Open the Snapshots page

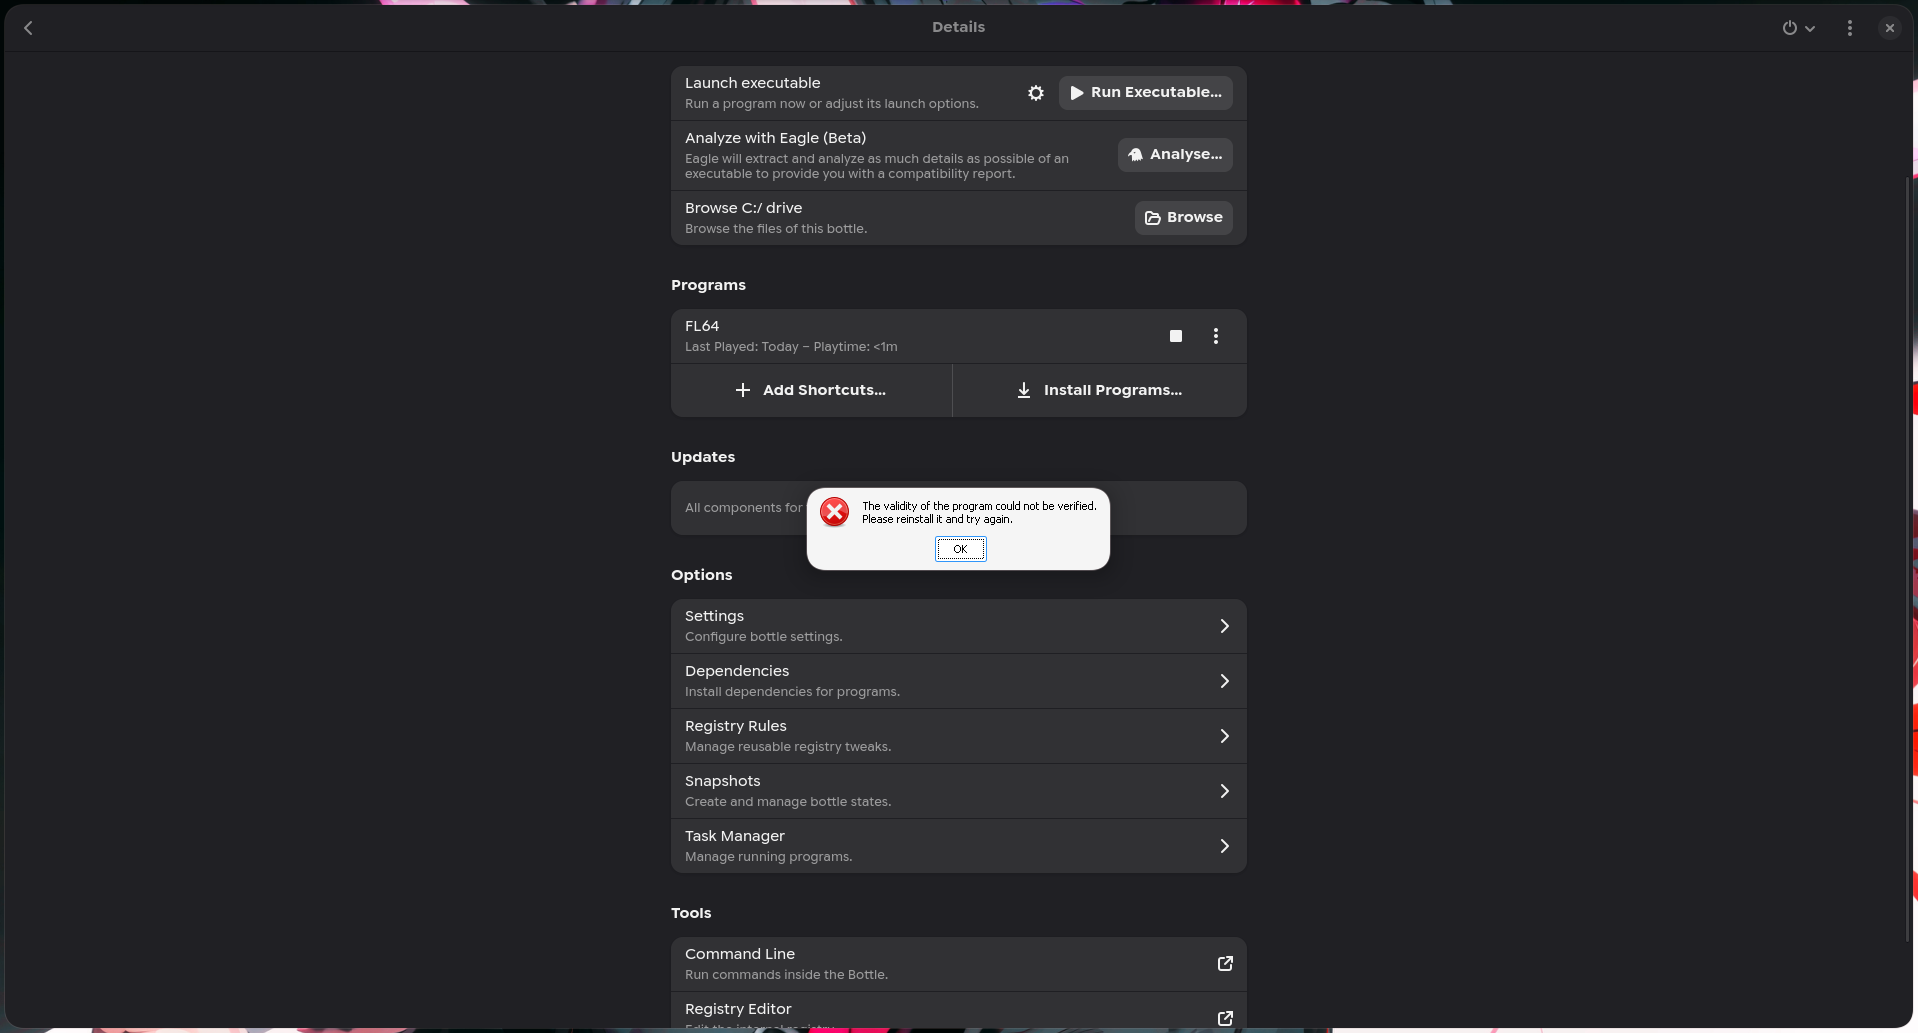(x=958, y=791)
